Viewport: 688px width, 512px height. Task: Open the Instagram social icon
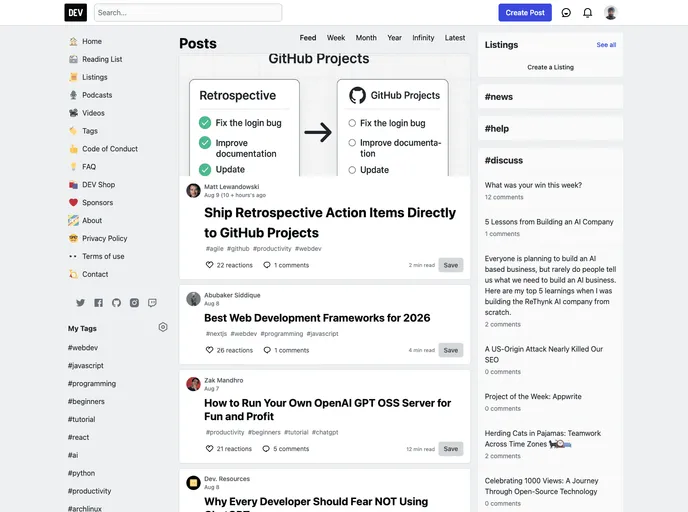(x=134, y=303)
